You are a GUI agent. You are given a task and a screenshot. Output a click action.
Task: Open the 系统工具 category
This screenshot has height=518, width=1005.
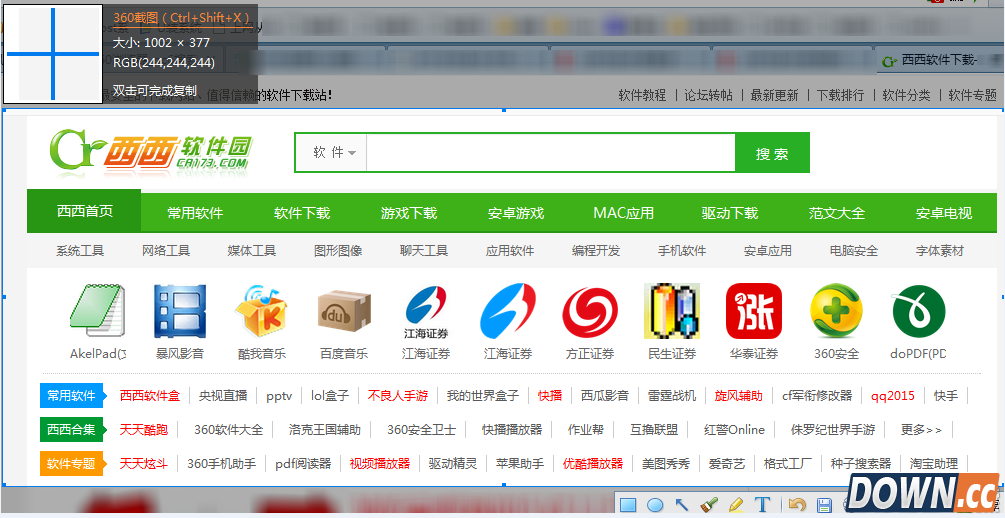80,251
